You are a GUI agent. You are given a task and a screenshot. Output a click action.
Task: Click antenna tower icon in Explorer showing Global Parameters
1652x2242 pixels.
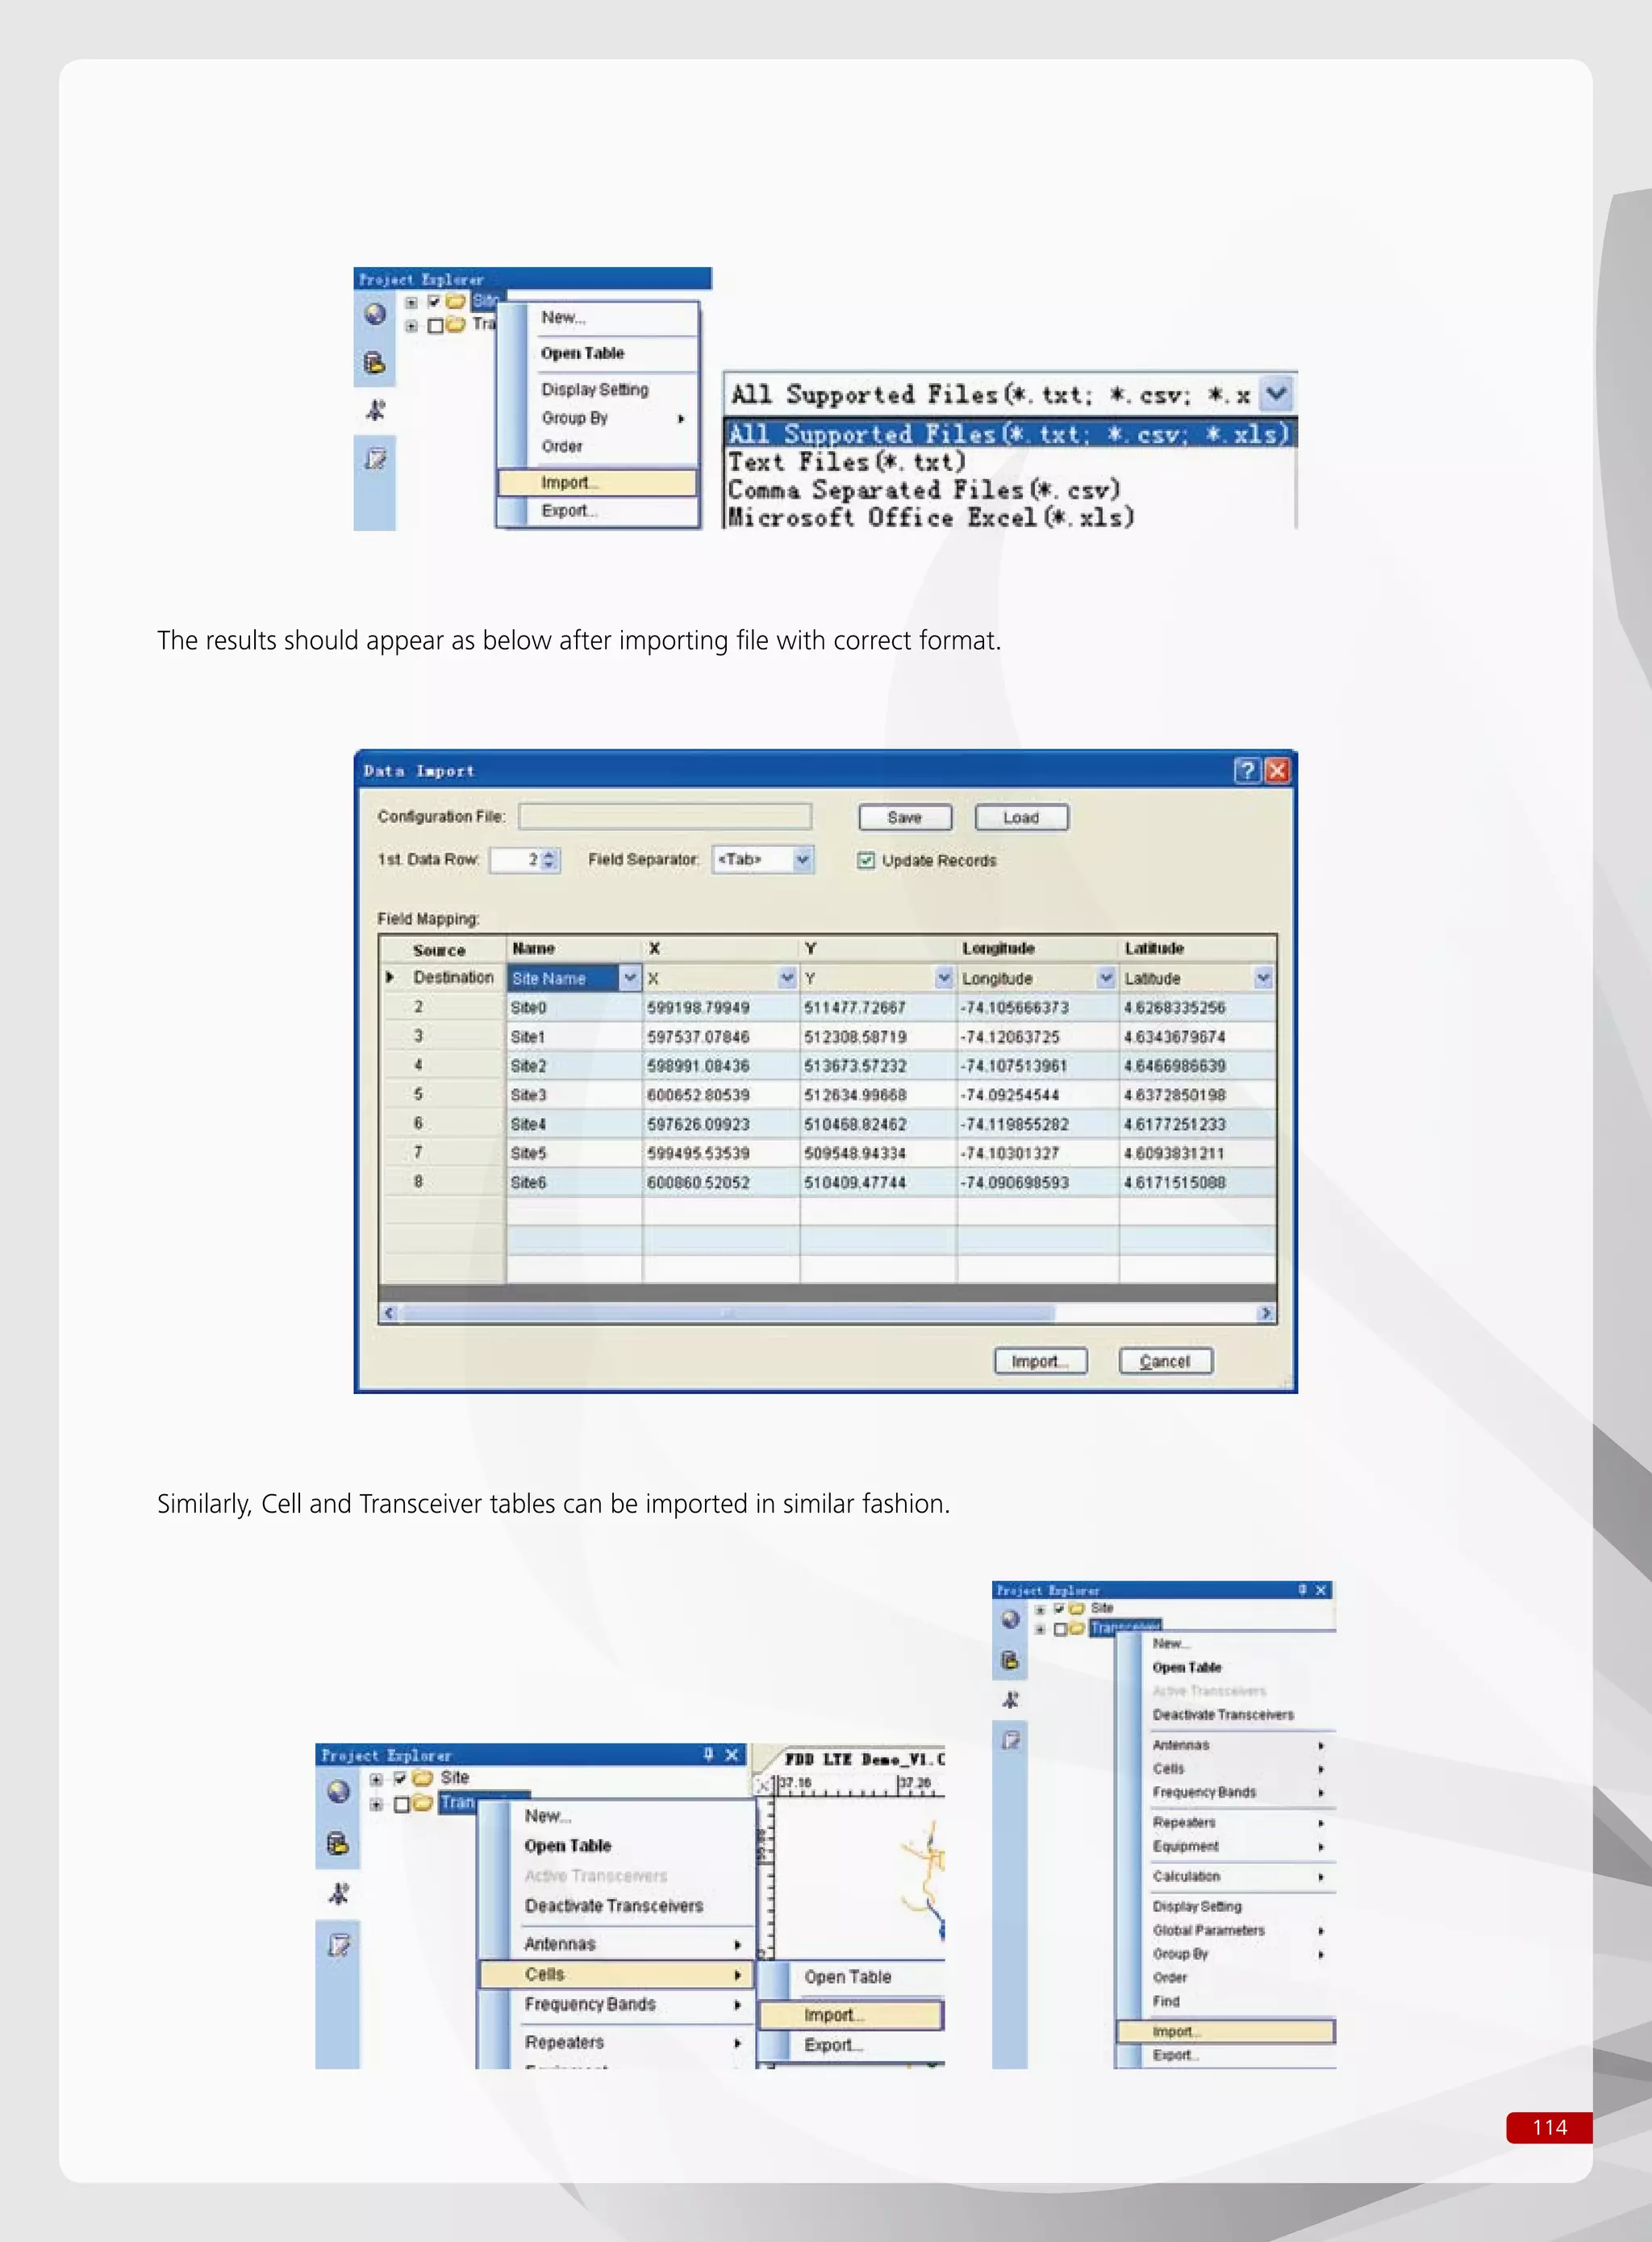click(x=1011, y=1700)
